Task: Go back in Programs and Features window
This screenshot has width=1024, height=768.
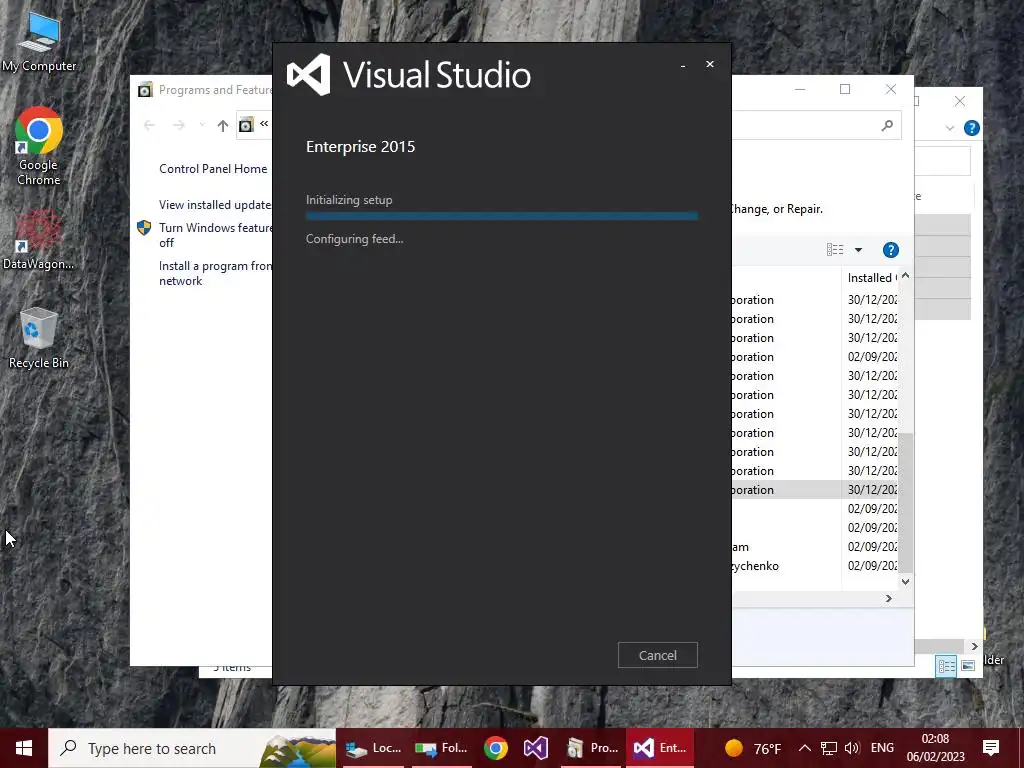Action: point(150,125)
